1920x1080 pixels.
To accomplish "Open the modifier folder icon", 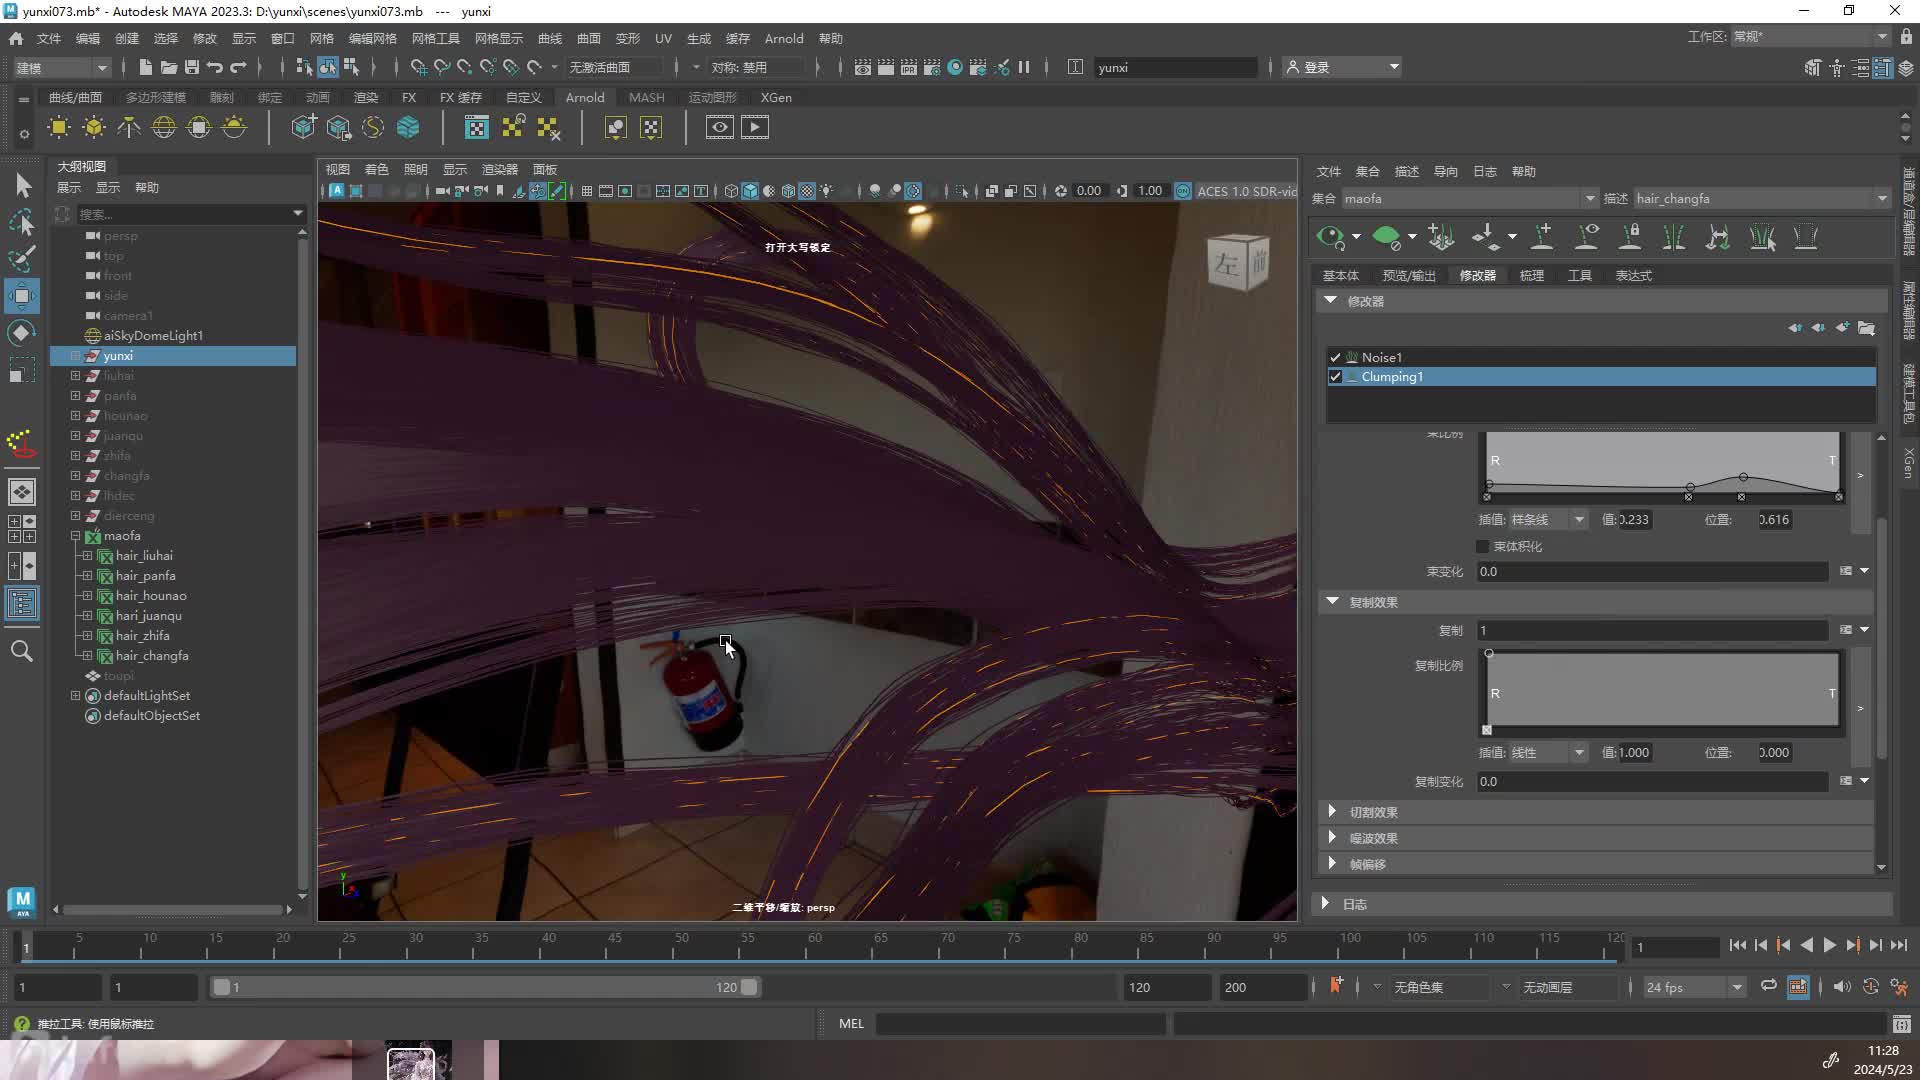I will tap(1866, 328).
